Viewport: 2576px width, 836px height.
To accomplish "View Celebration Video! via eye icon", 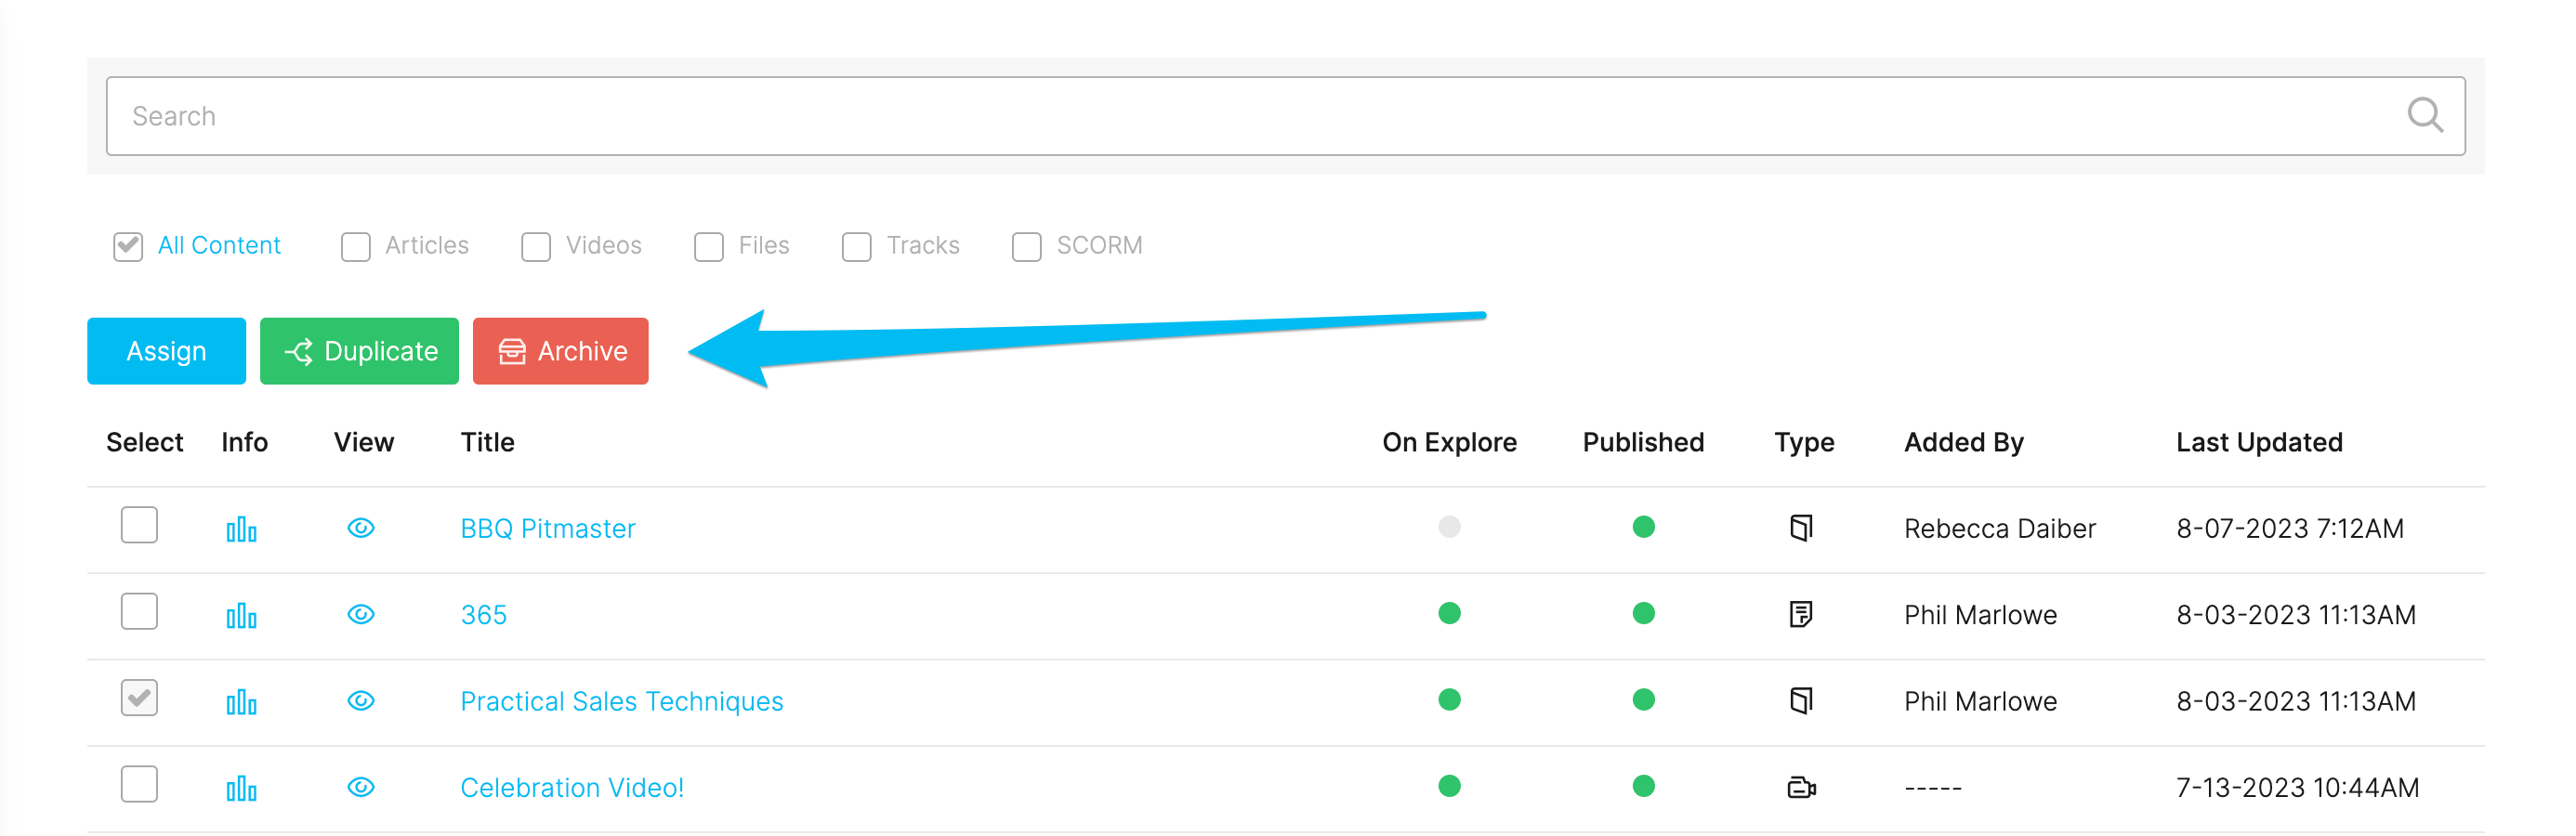I will pos(361,787).
